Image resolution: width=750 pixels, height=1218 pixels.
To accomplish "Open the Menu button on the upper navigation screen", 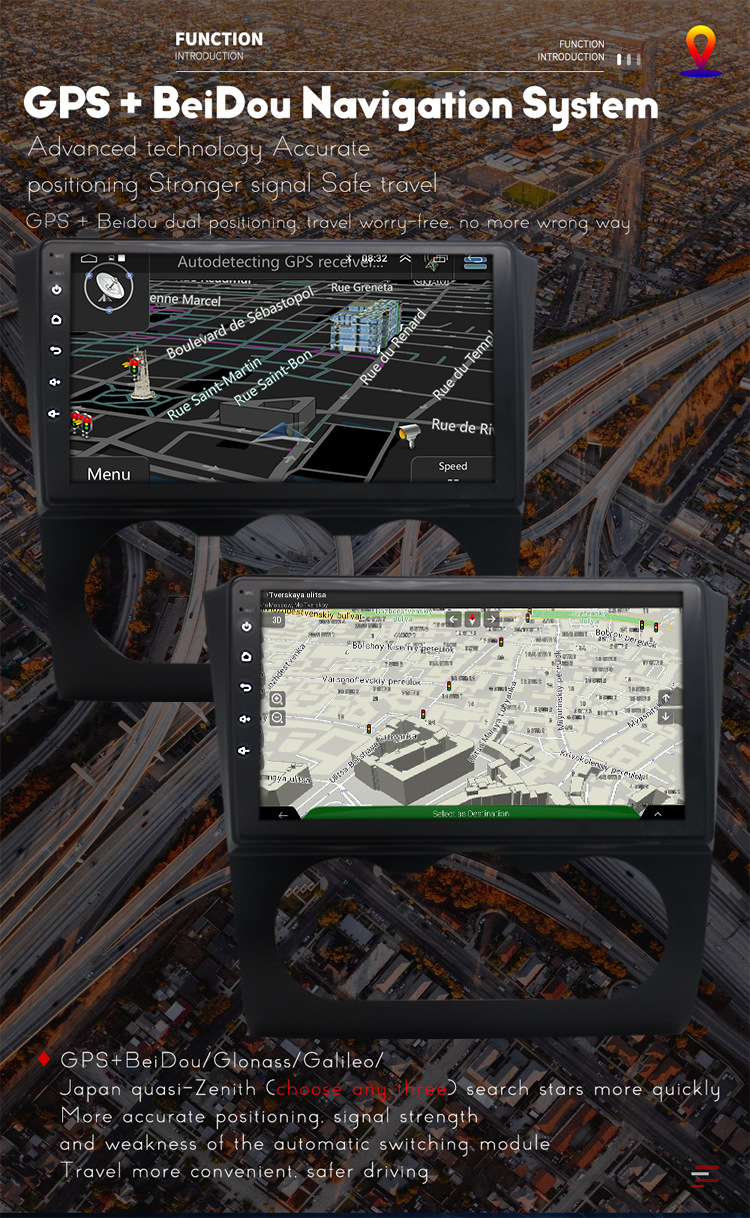I will click(109, 473).
